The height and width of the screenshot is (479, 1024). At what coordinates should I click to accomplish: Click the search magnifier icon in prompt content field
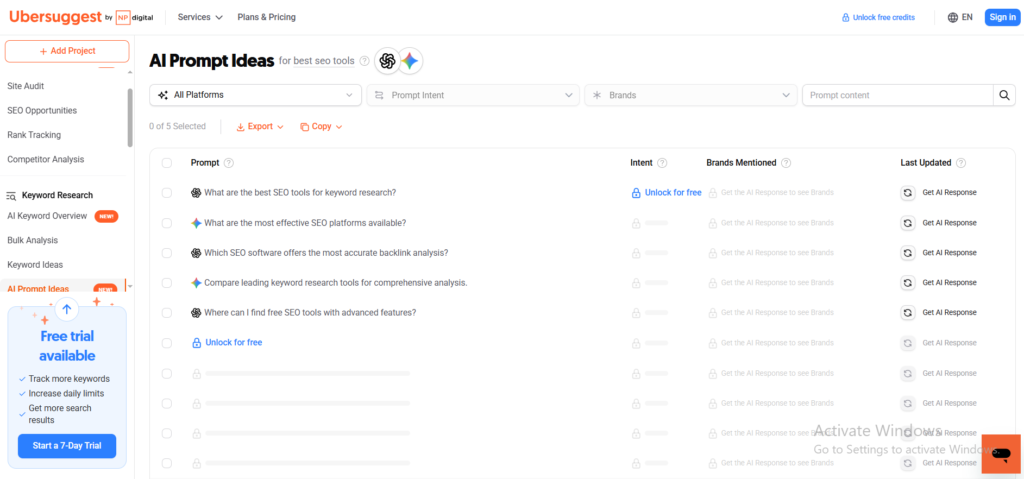click(1003, 95)
